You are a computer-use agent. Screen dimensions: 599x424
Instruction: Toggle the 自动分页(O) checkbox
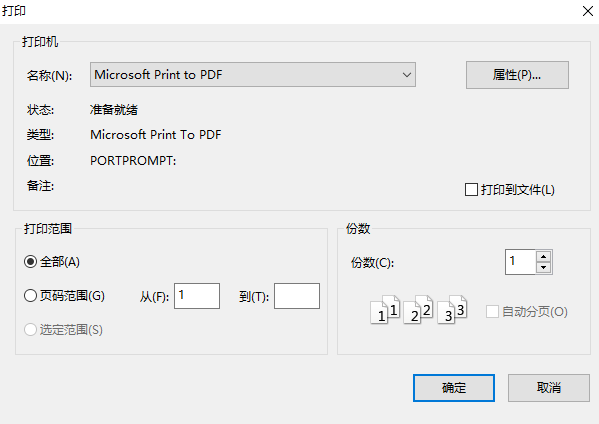(492, 311)
